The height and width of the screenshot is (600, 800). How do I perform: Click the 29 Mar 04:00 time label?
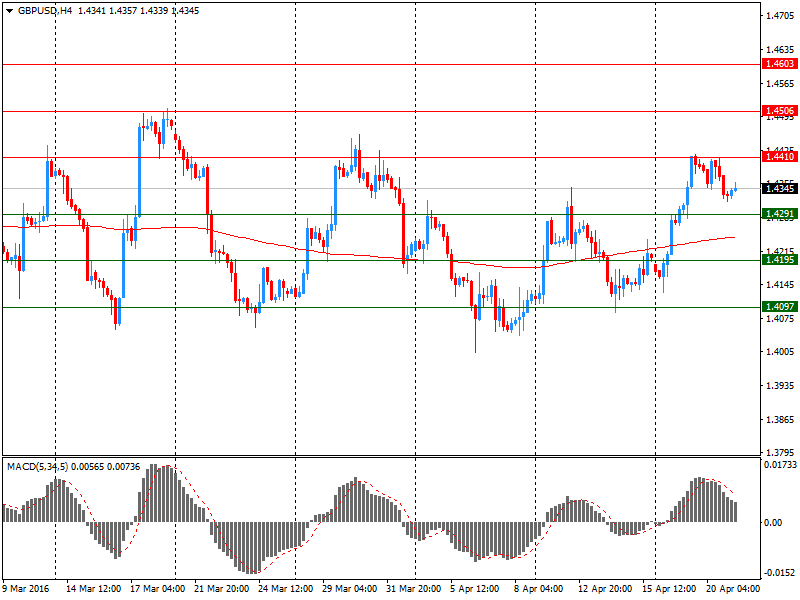pos(349,589)
